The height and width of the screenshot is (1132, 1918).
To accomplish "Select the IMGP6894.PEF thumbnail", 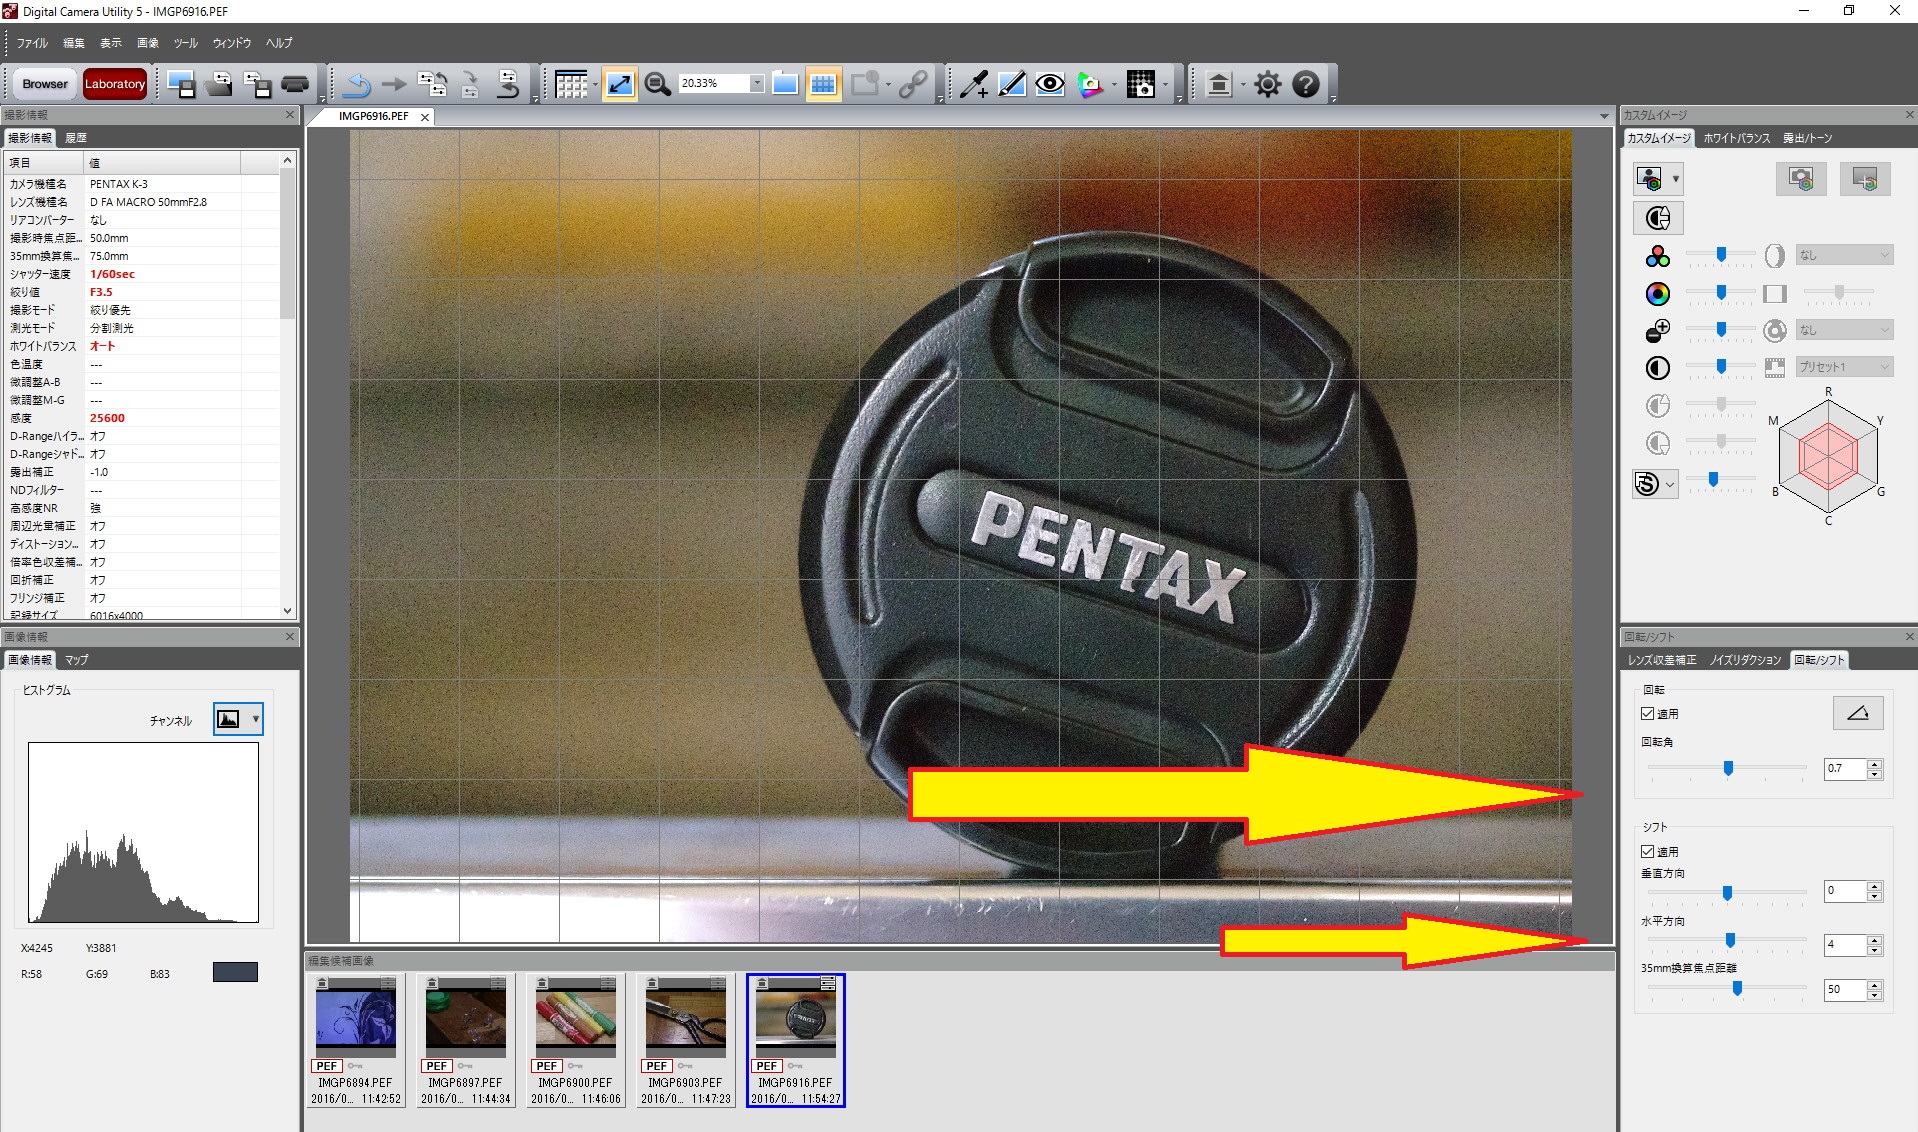I will pos(356,1041).
